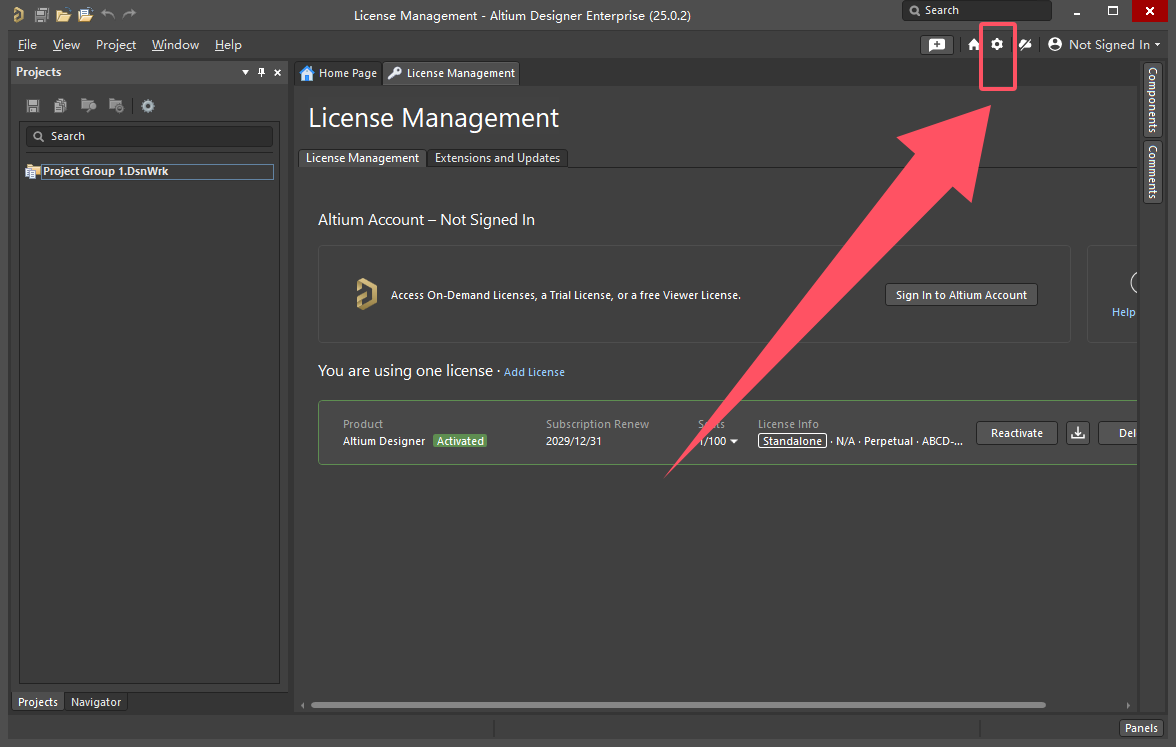
Task: Click the notifications icon beside the top gear
Action: [1025, 45]
